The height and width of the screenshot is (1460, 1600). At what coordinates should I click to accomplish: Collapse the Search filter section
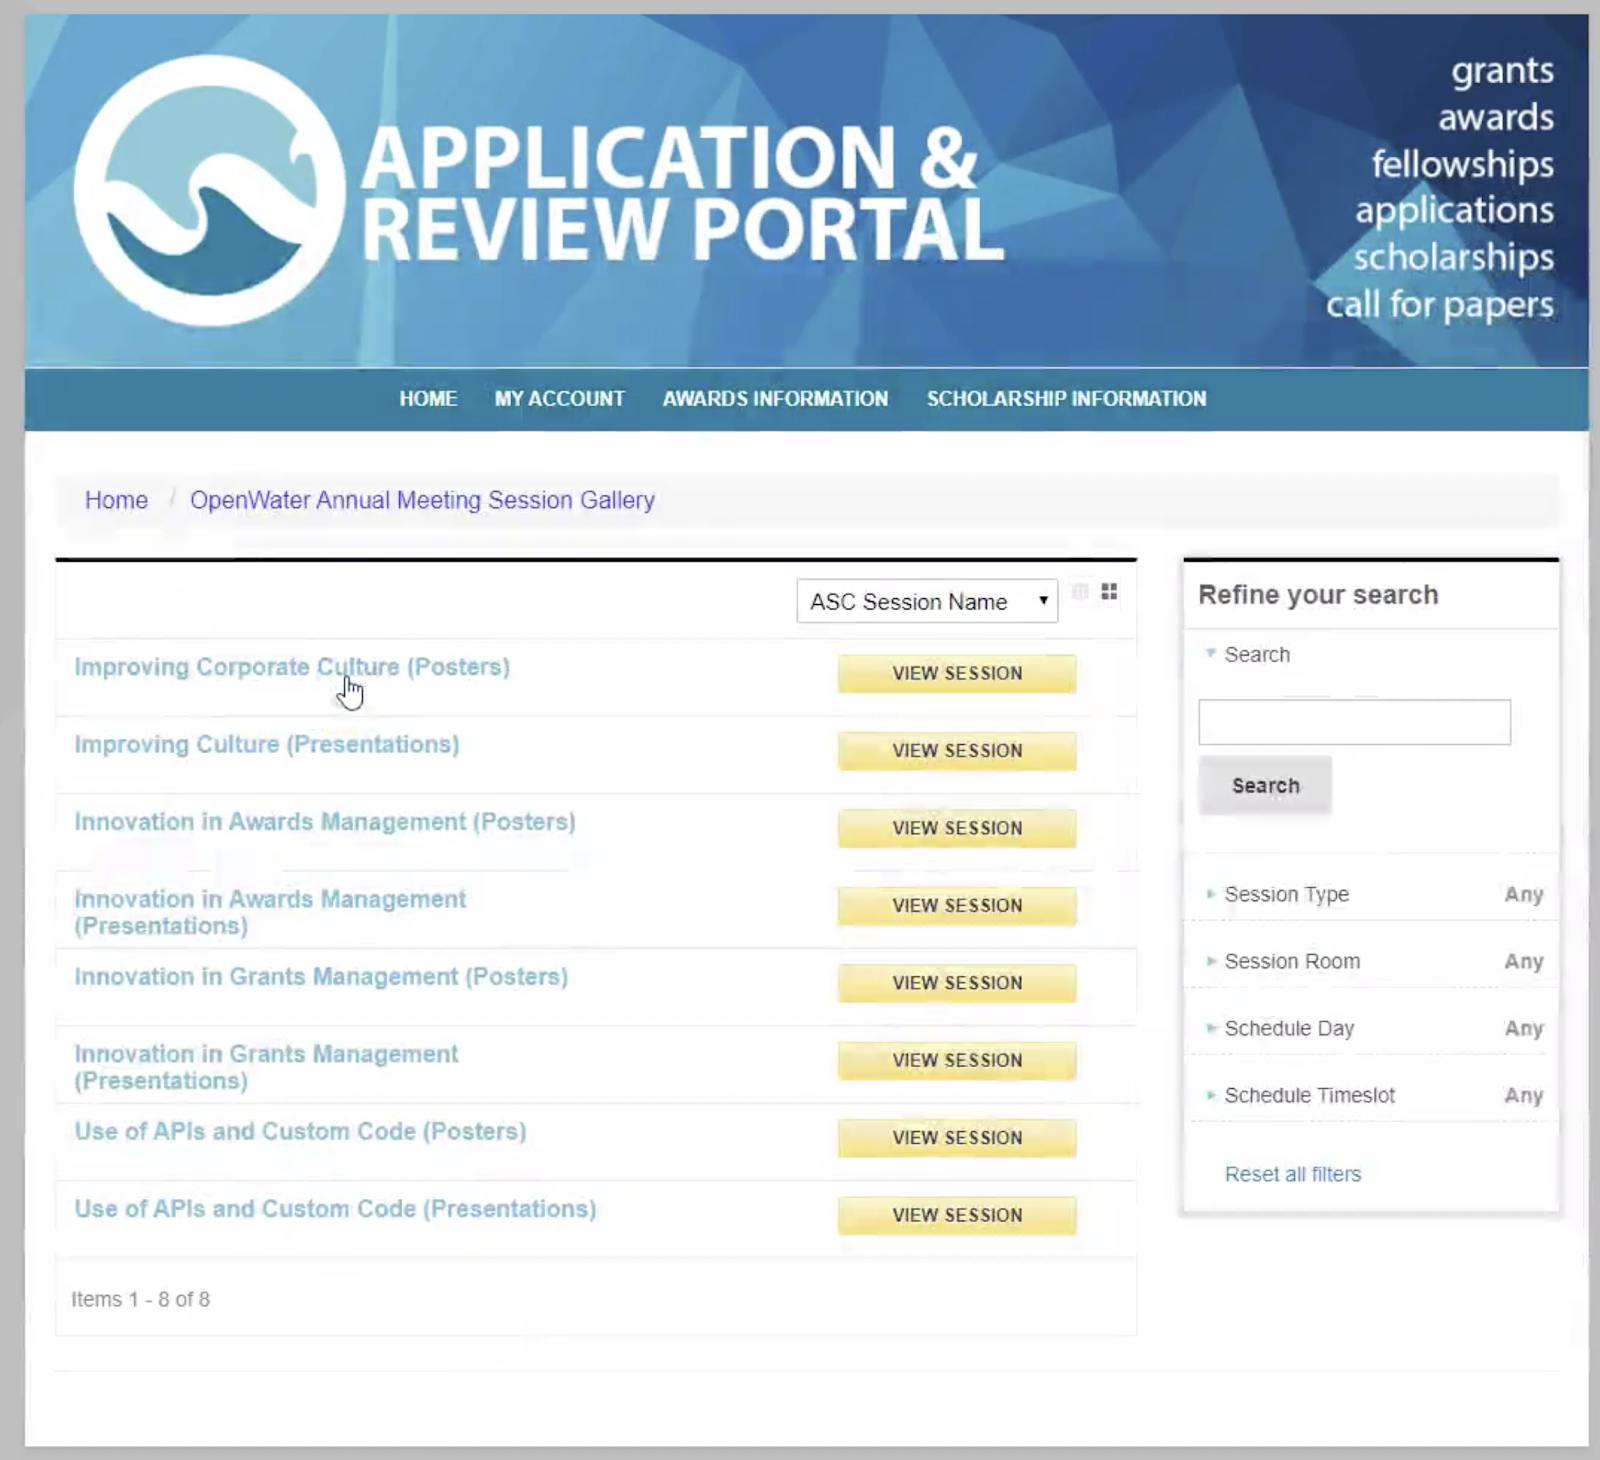pyautogui.click(x=1256, y=654)
